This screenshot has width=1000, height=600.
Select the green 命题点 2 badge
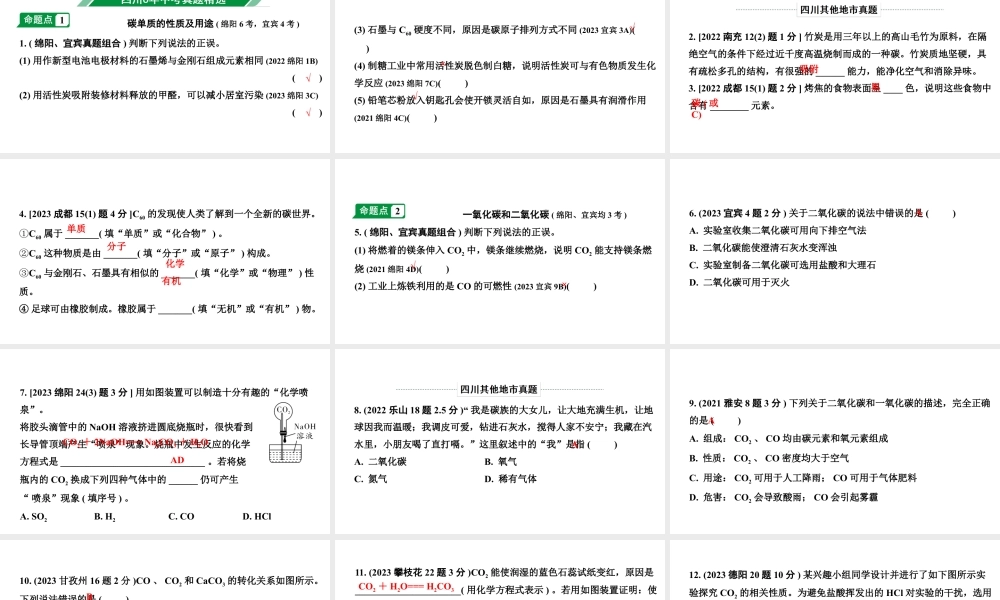click(x=378, y=211)
